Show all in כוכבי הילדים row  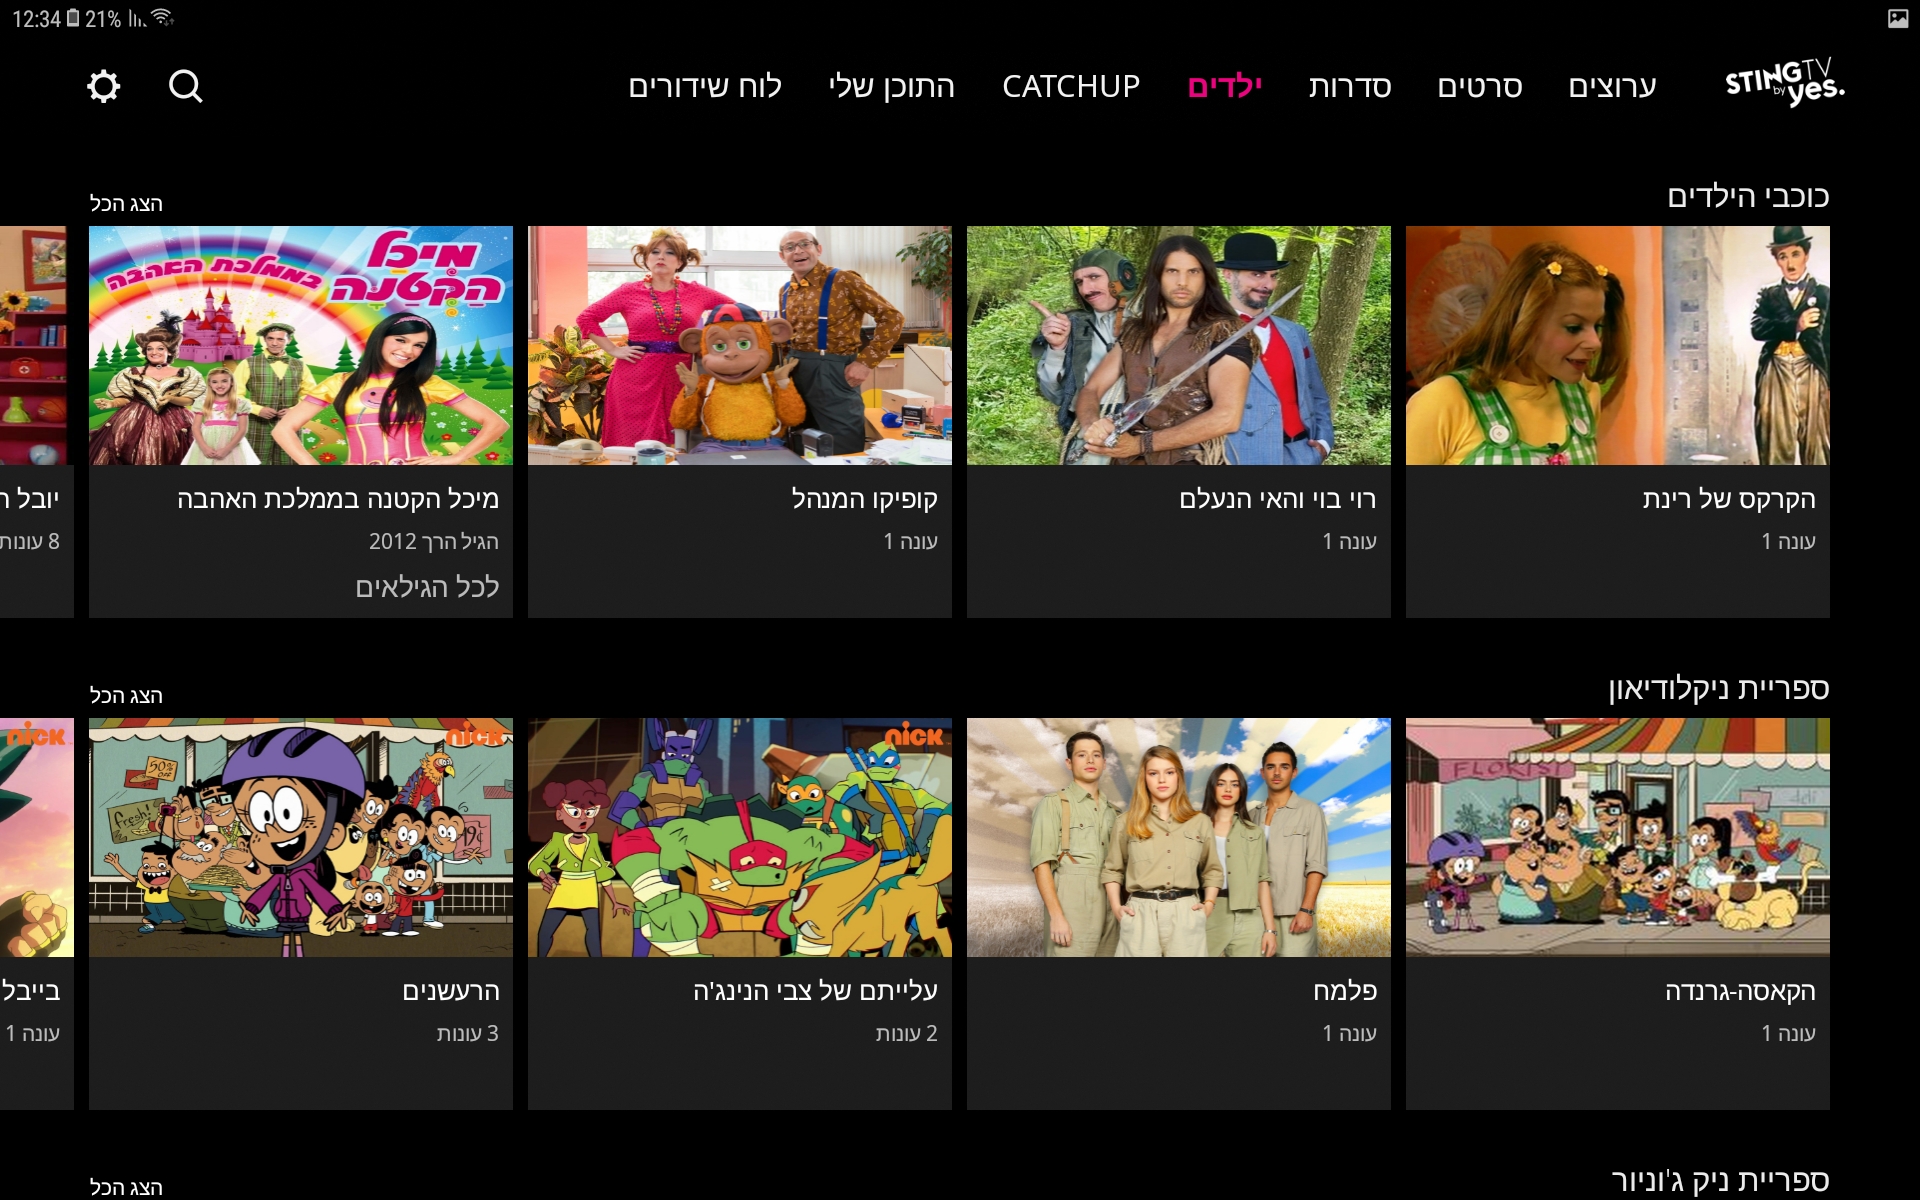point(126,203)
